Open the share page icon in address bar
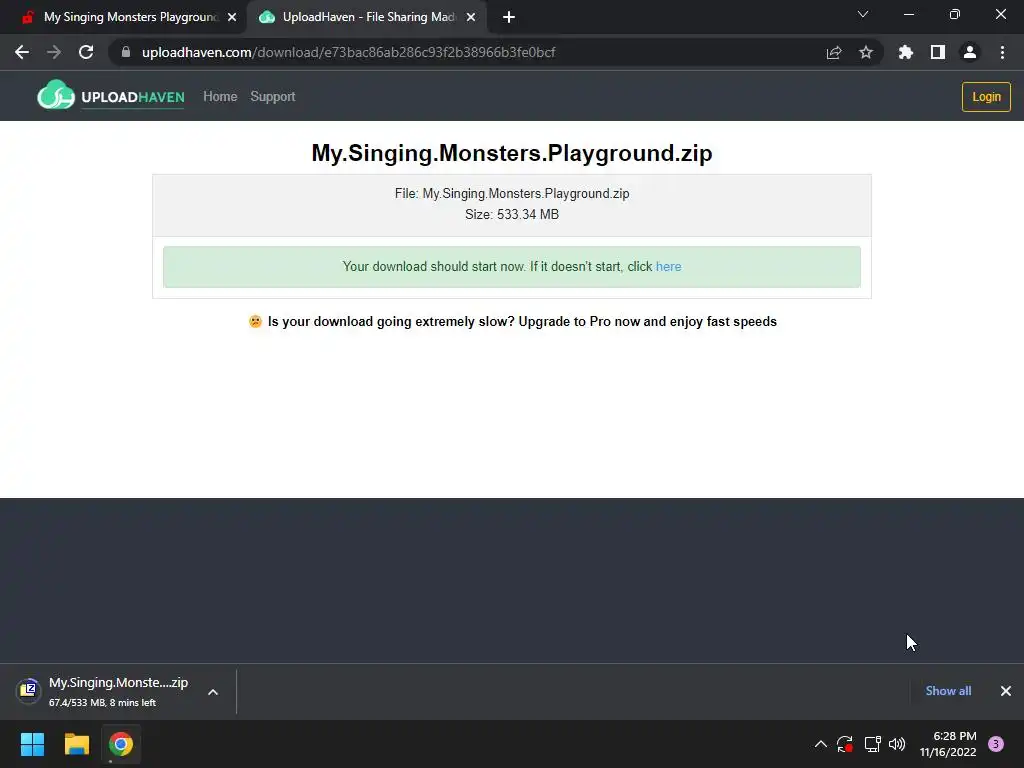The image size is (1024, 768). coord(834,52)
